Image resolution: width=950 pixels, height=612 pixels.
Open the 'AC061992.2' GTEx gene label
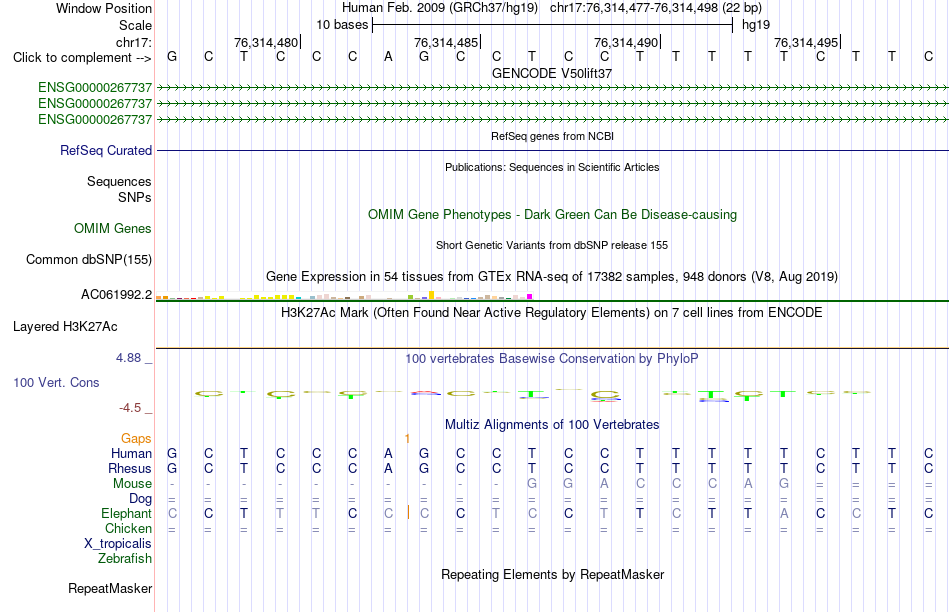pos(116,294)
